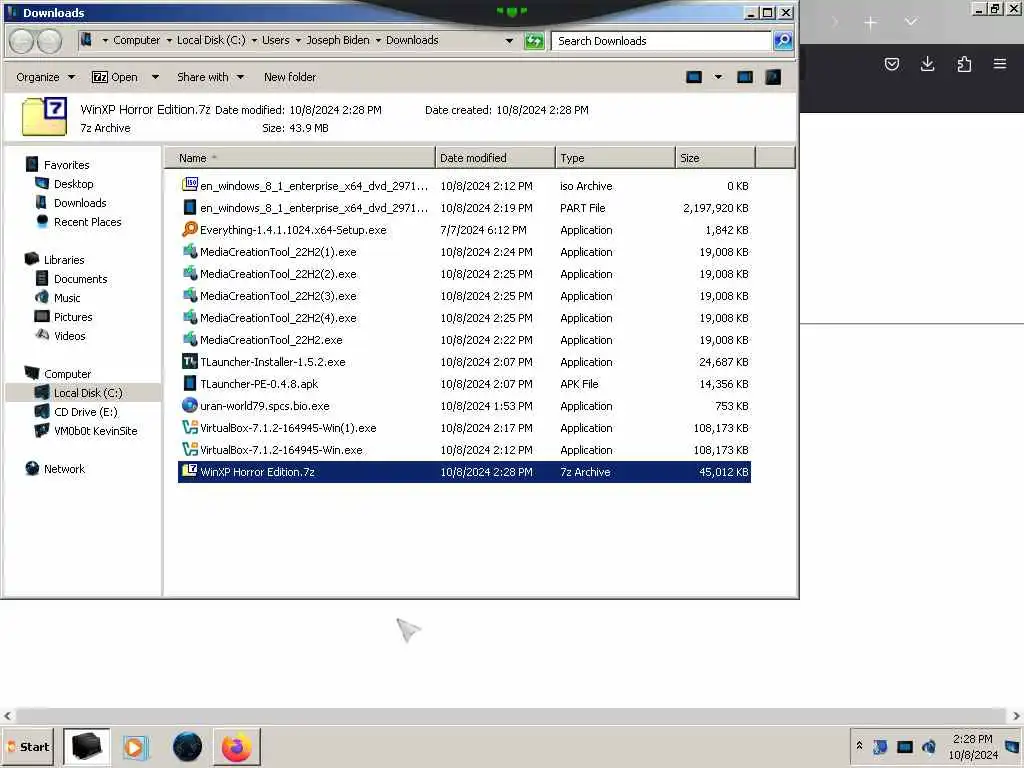Open help via the question mark icon

(773, 77)
